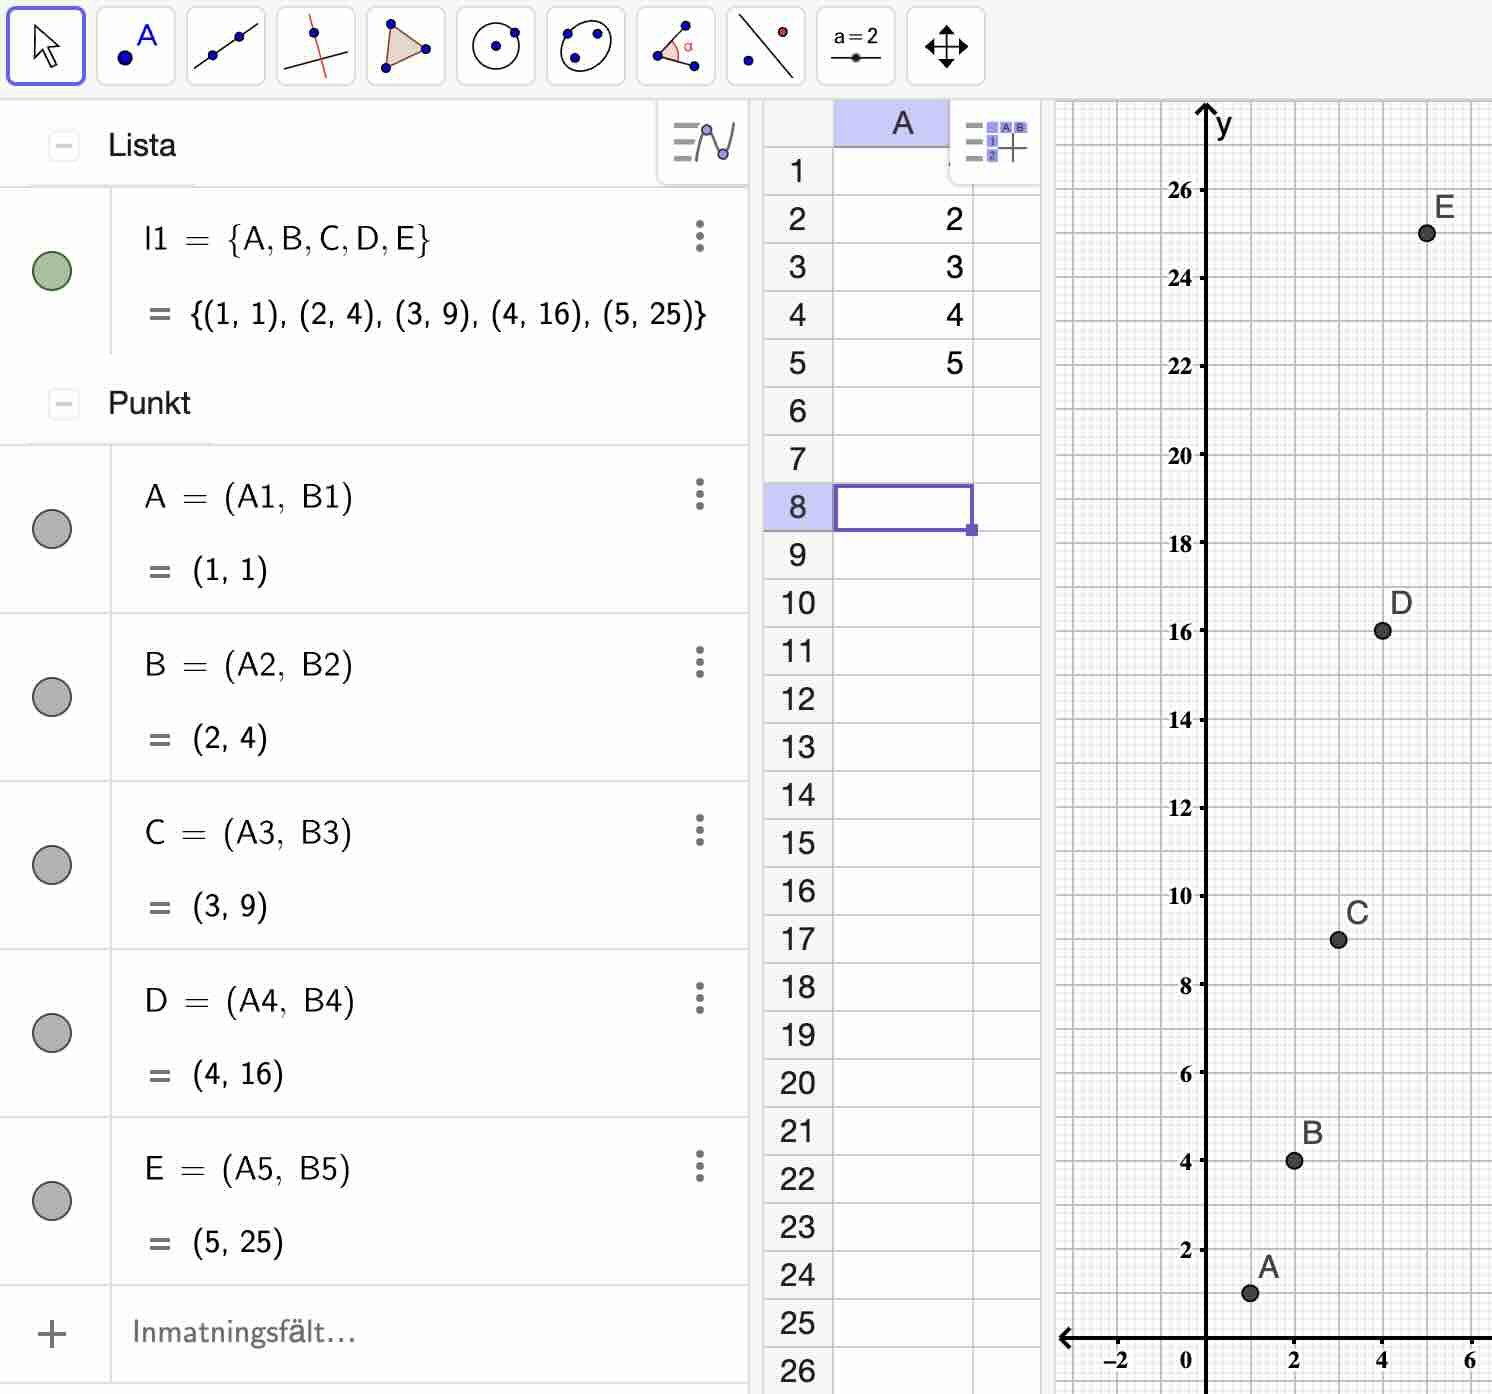Image resolution: width=1492 pixels, height=1394 pixels.
Task: Collapse the Punkt section
Action: click(x=64, y=403)
